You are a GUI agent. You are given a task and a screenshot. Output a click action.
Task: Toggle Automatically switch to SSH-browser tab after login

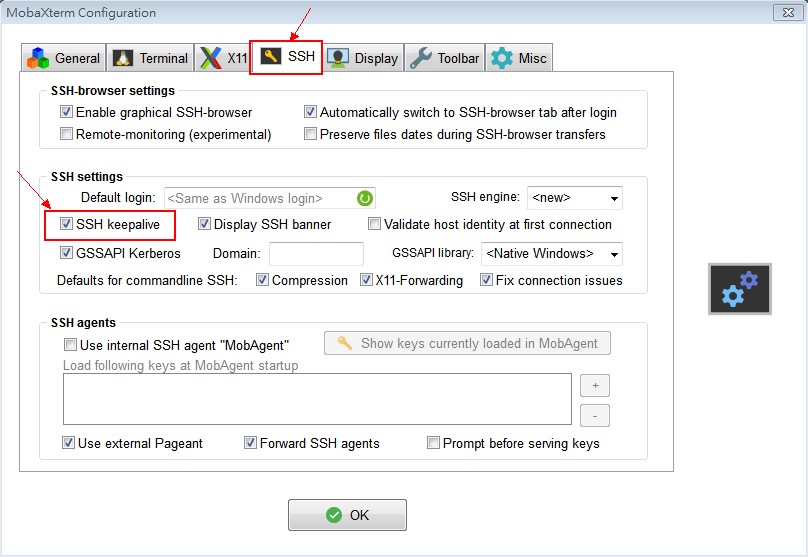(310, 112)
